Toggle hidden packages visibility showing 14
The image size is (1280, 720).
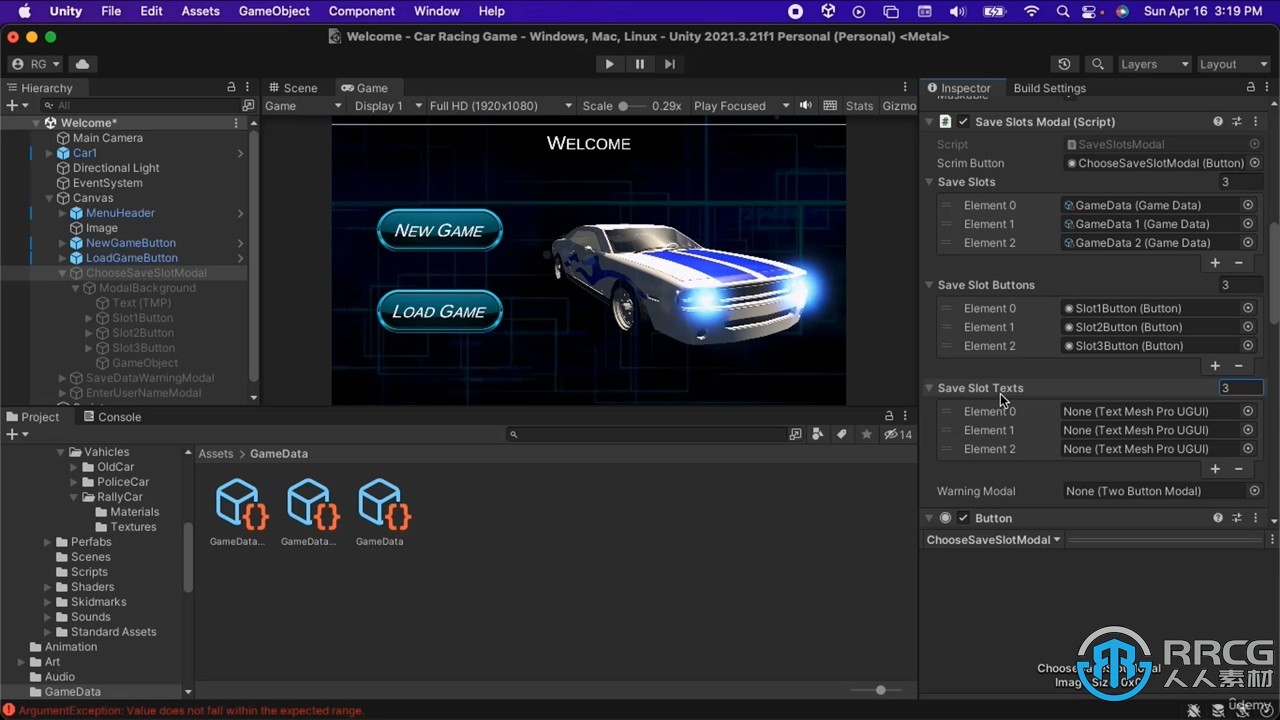pyautogui.click(x=898, y=434)
